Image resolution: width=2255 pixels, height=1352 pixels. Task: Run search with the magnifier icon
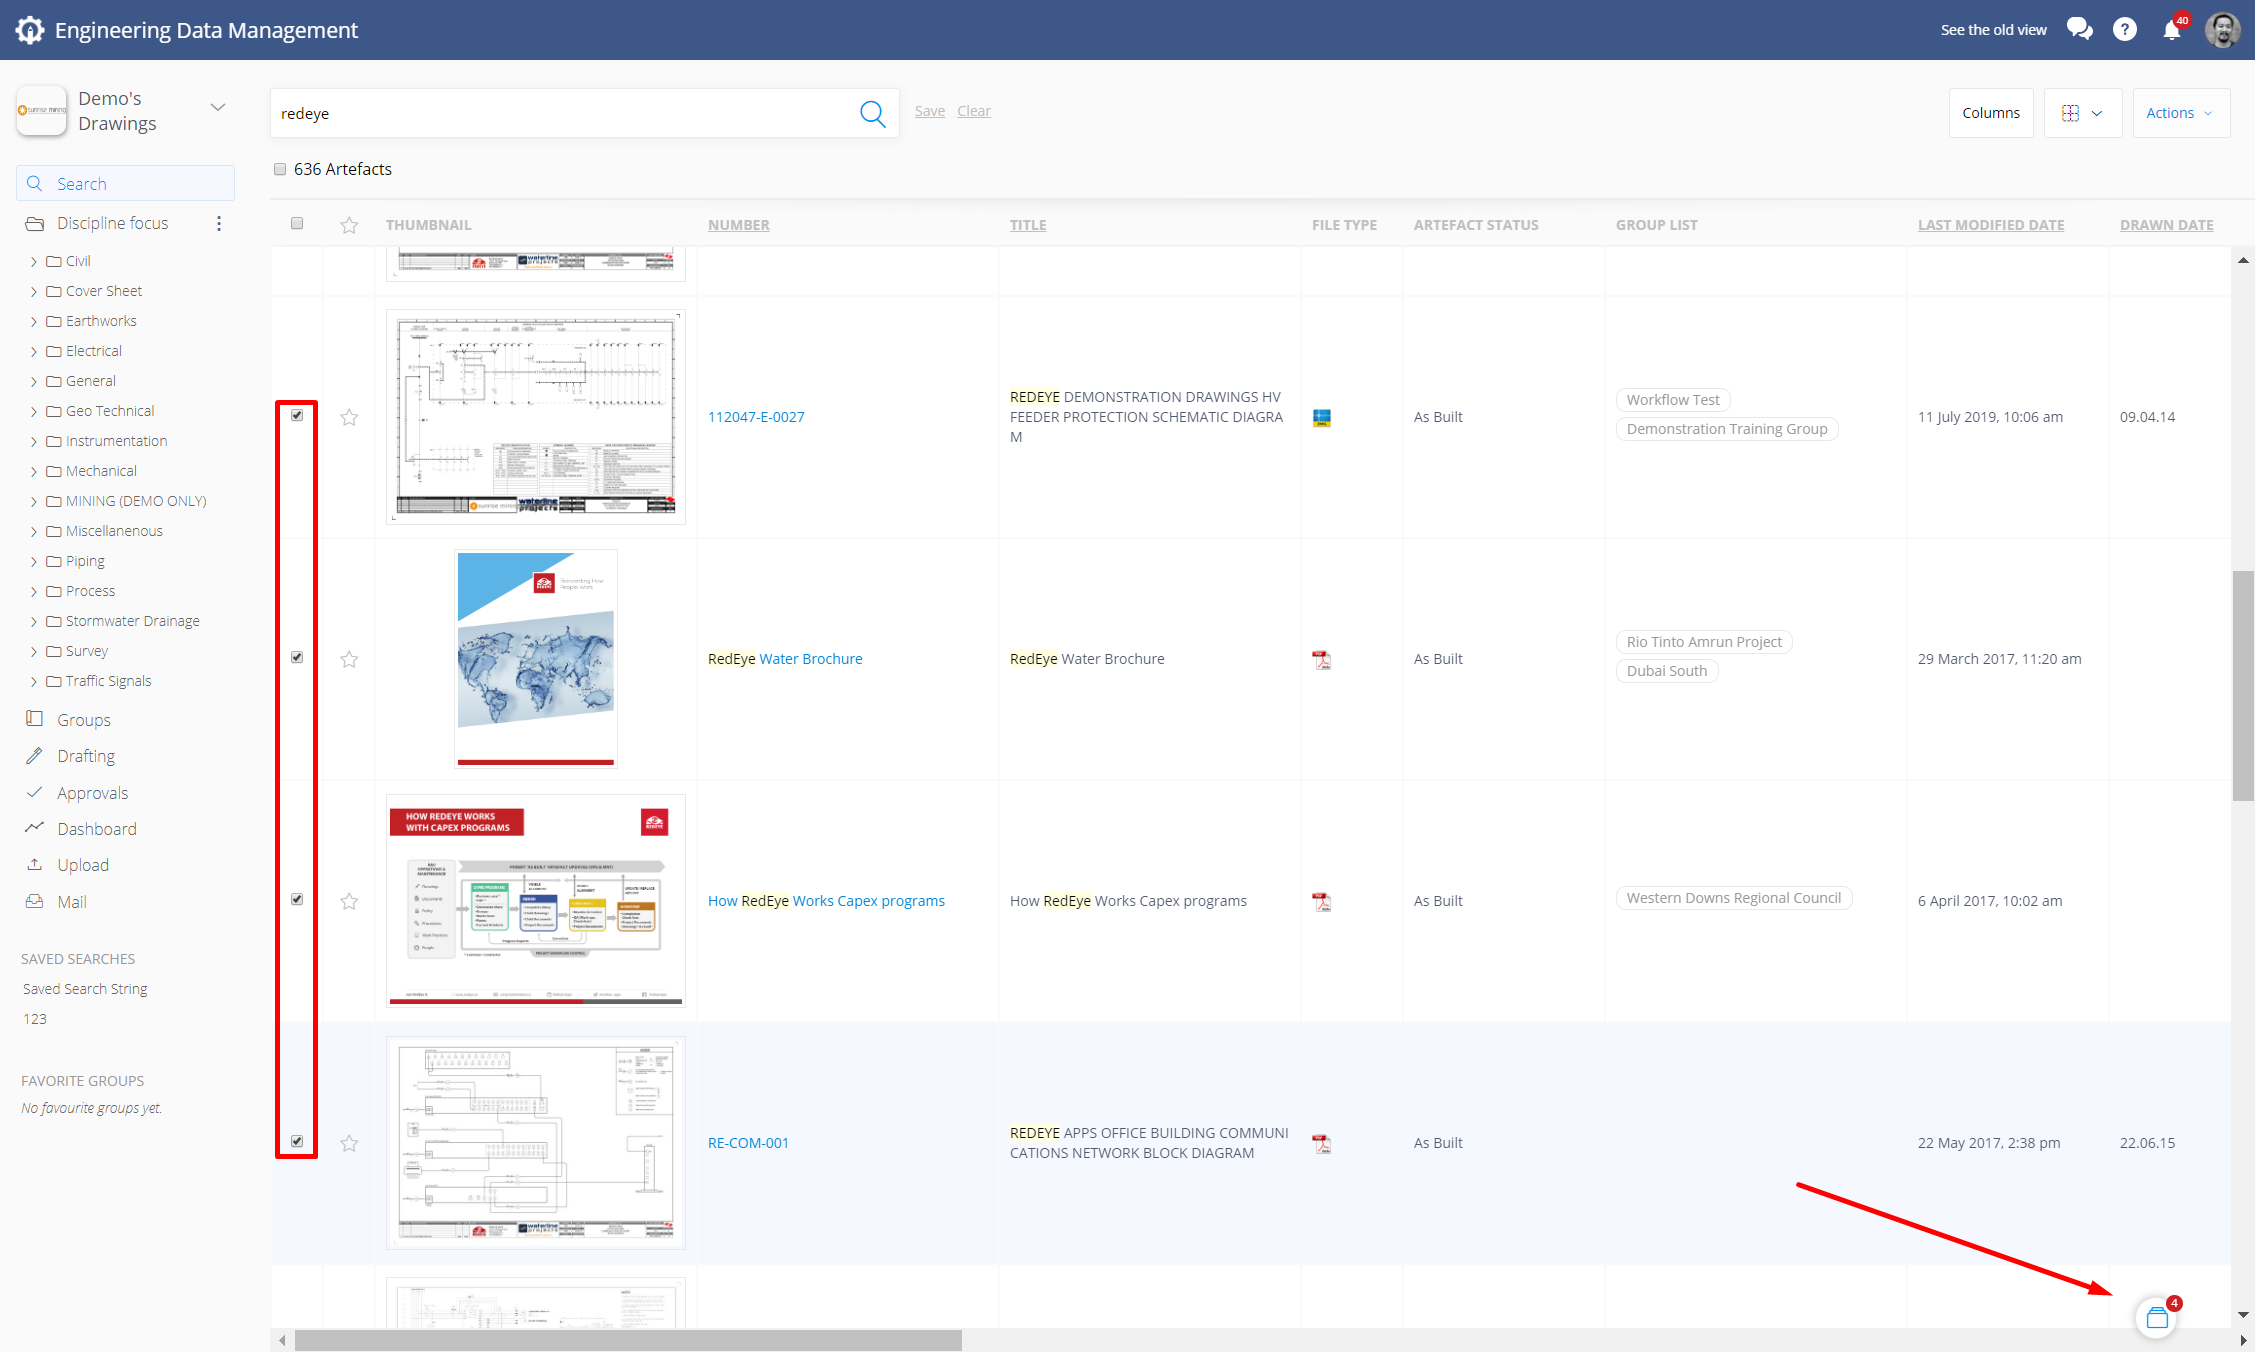click(873, 113)
